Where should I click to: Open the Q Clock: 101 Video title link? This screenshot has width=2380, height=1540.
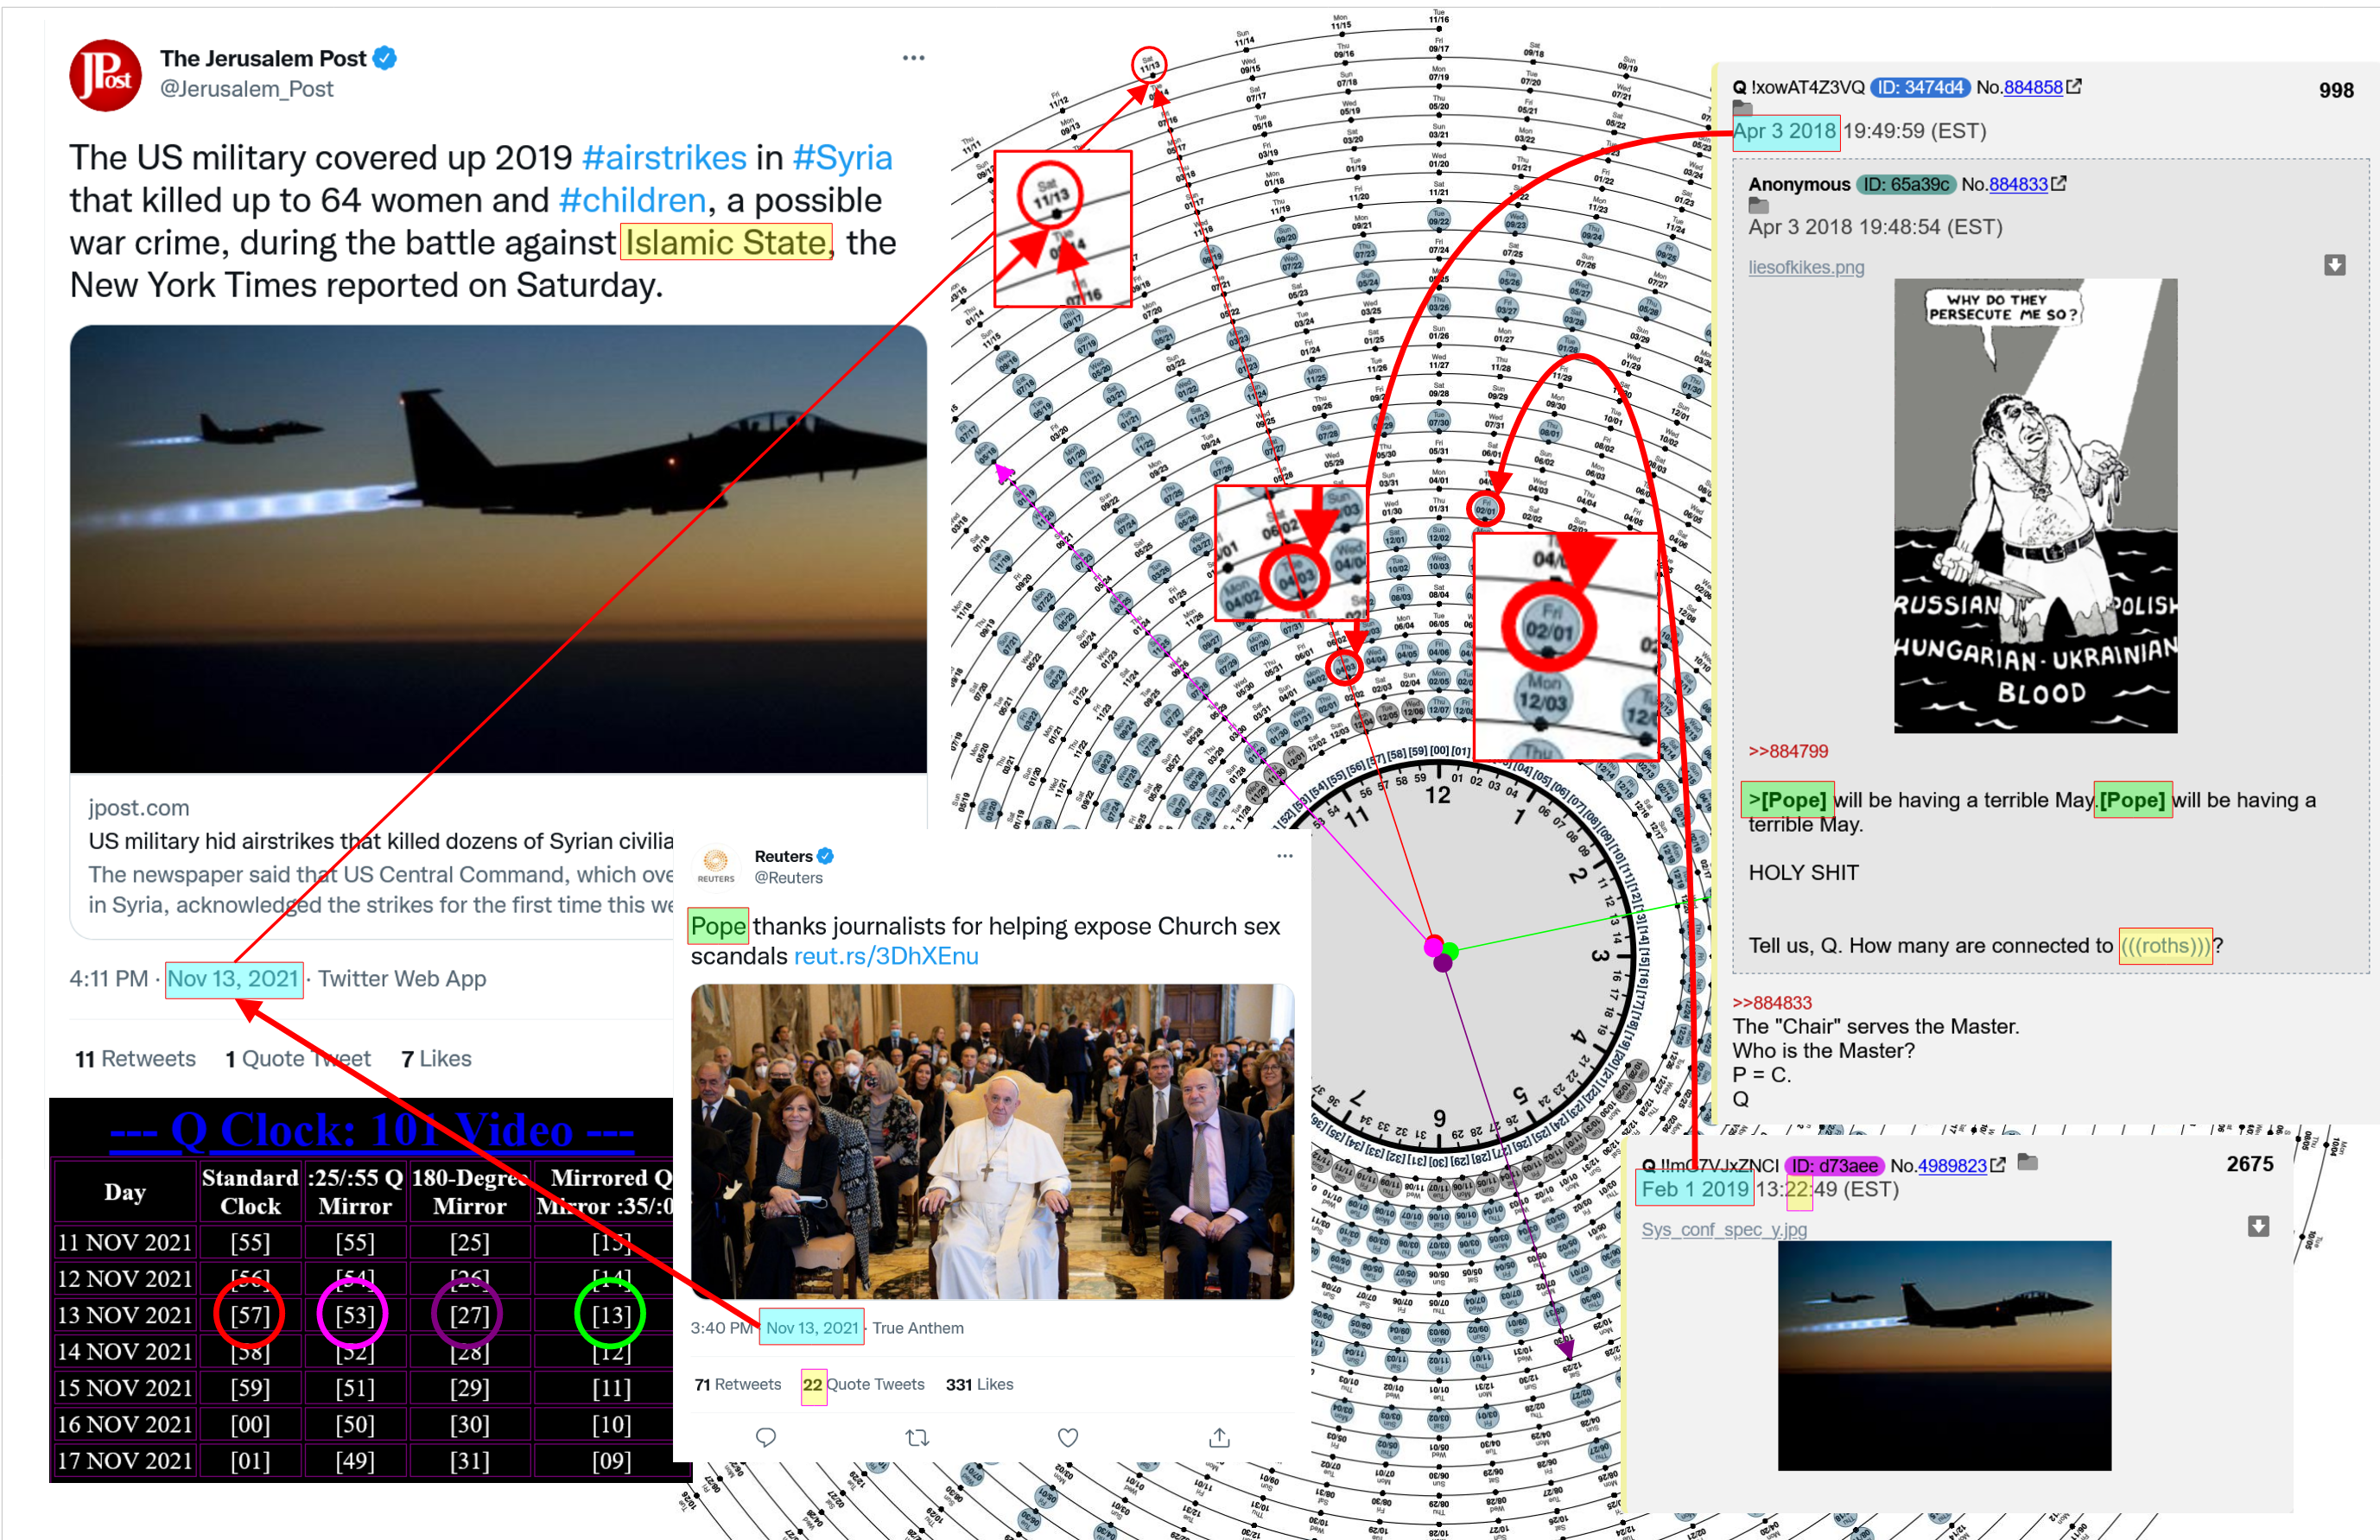pyautogui.click(x=372, y=1130)
